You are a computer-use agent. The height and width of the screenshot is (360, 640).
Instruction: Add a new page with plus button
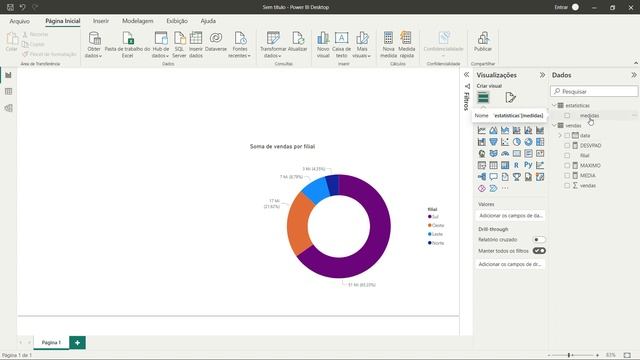77,343
